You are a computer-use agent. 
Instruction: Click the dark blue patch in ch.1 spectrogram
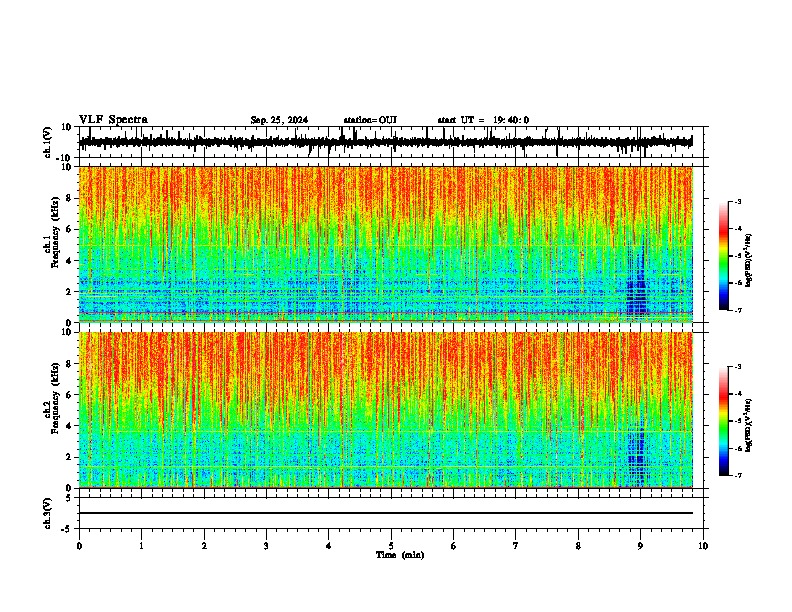tap(636, 283)
